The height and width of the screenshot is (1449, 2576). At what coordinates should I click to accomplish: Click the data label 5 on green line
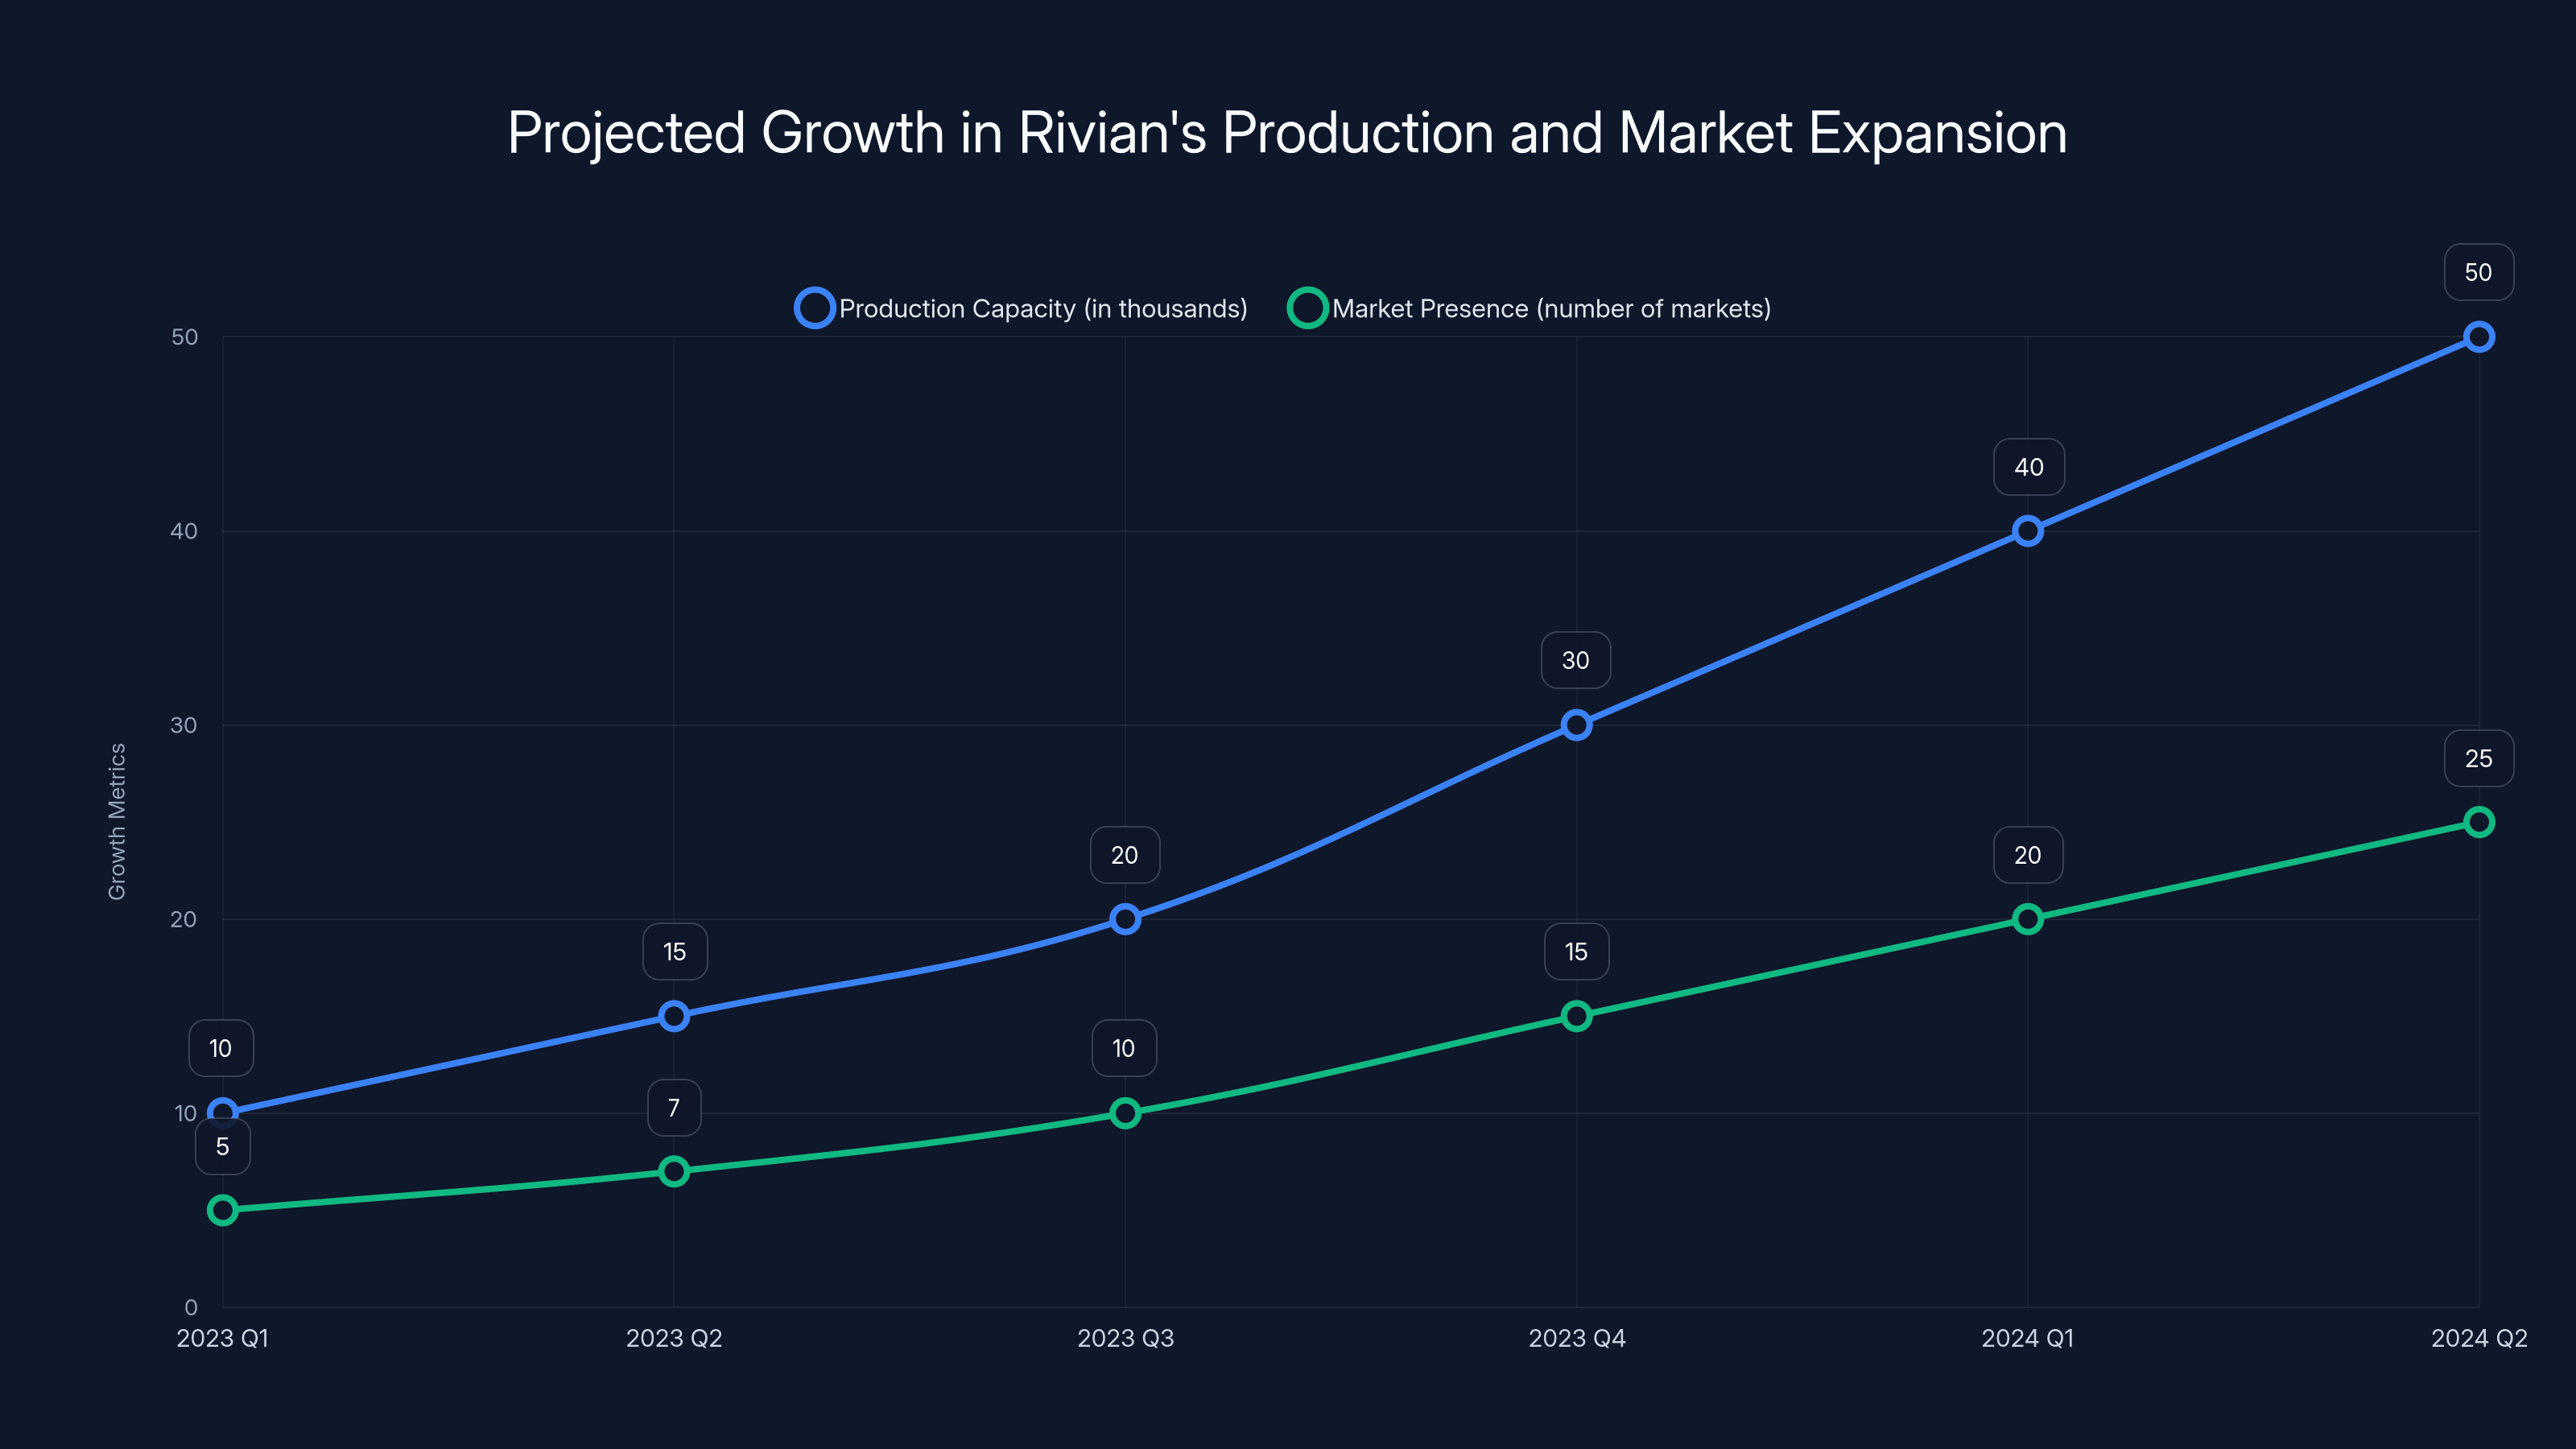(x=223, y=1146)
